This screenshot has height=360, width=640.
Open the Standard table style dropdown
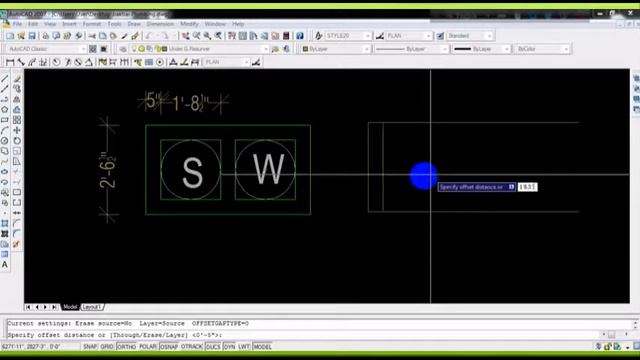pyautogui.click(x=469, y=36)
